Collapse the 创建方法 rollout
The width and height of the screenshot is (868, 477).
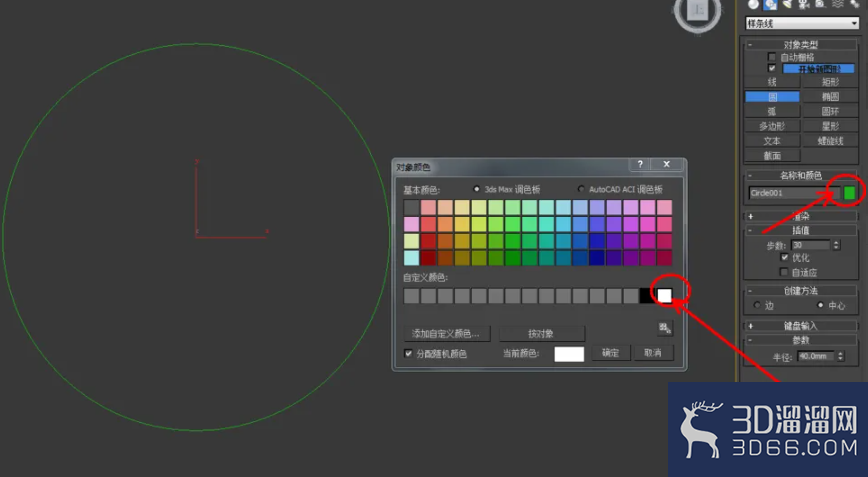tap(800, 291)
